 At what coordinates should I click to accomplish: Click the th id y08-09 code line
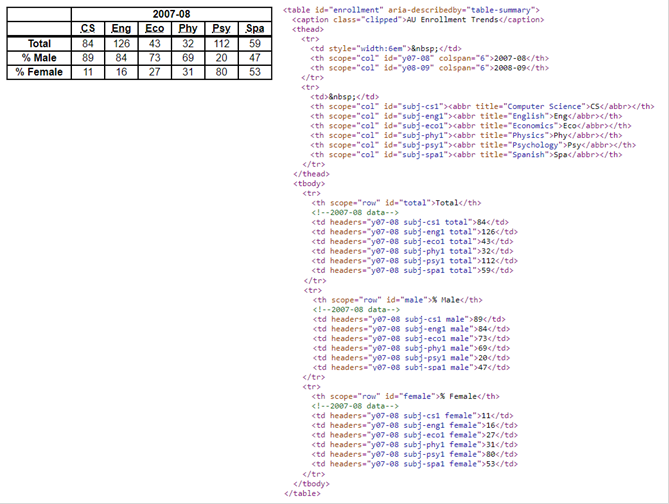[x=430, y=68]
